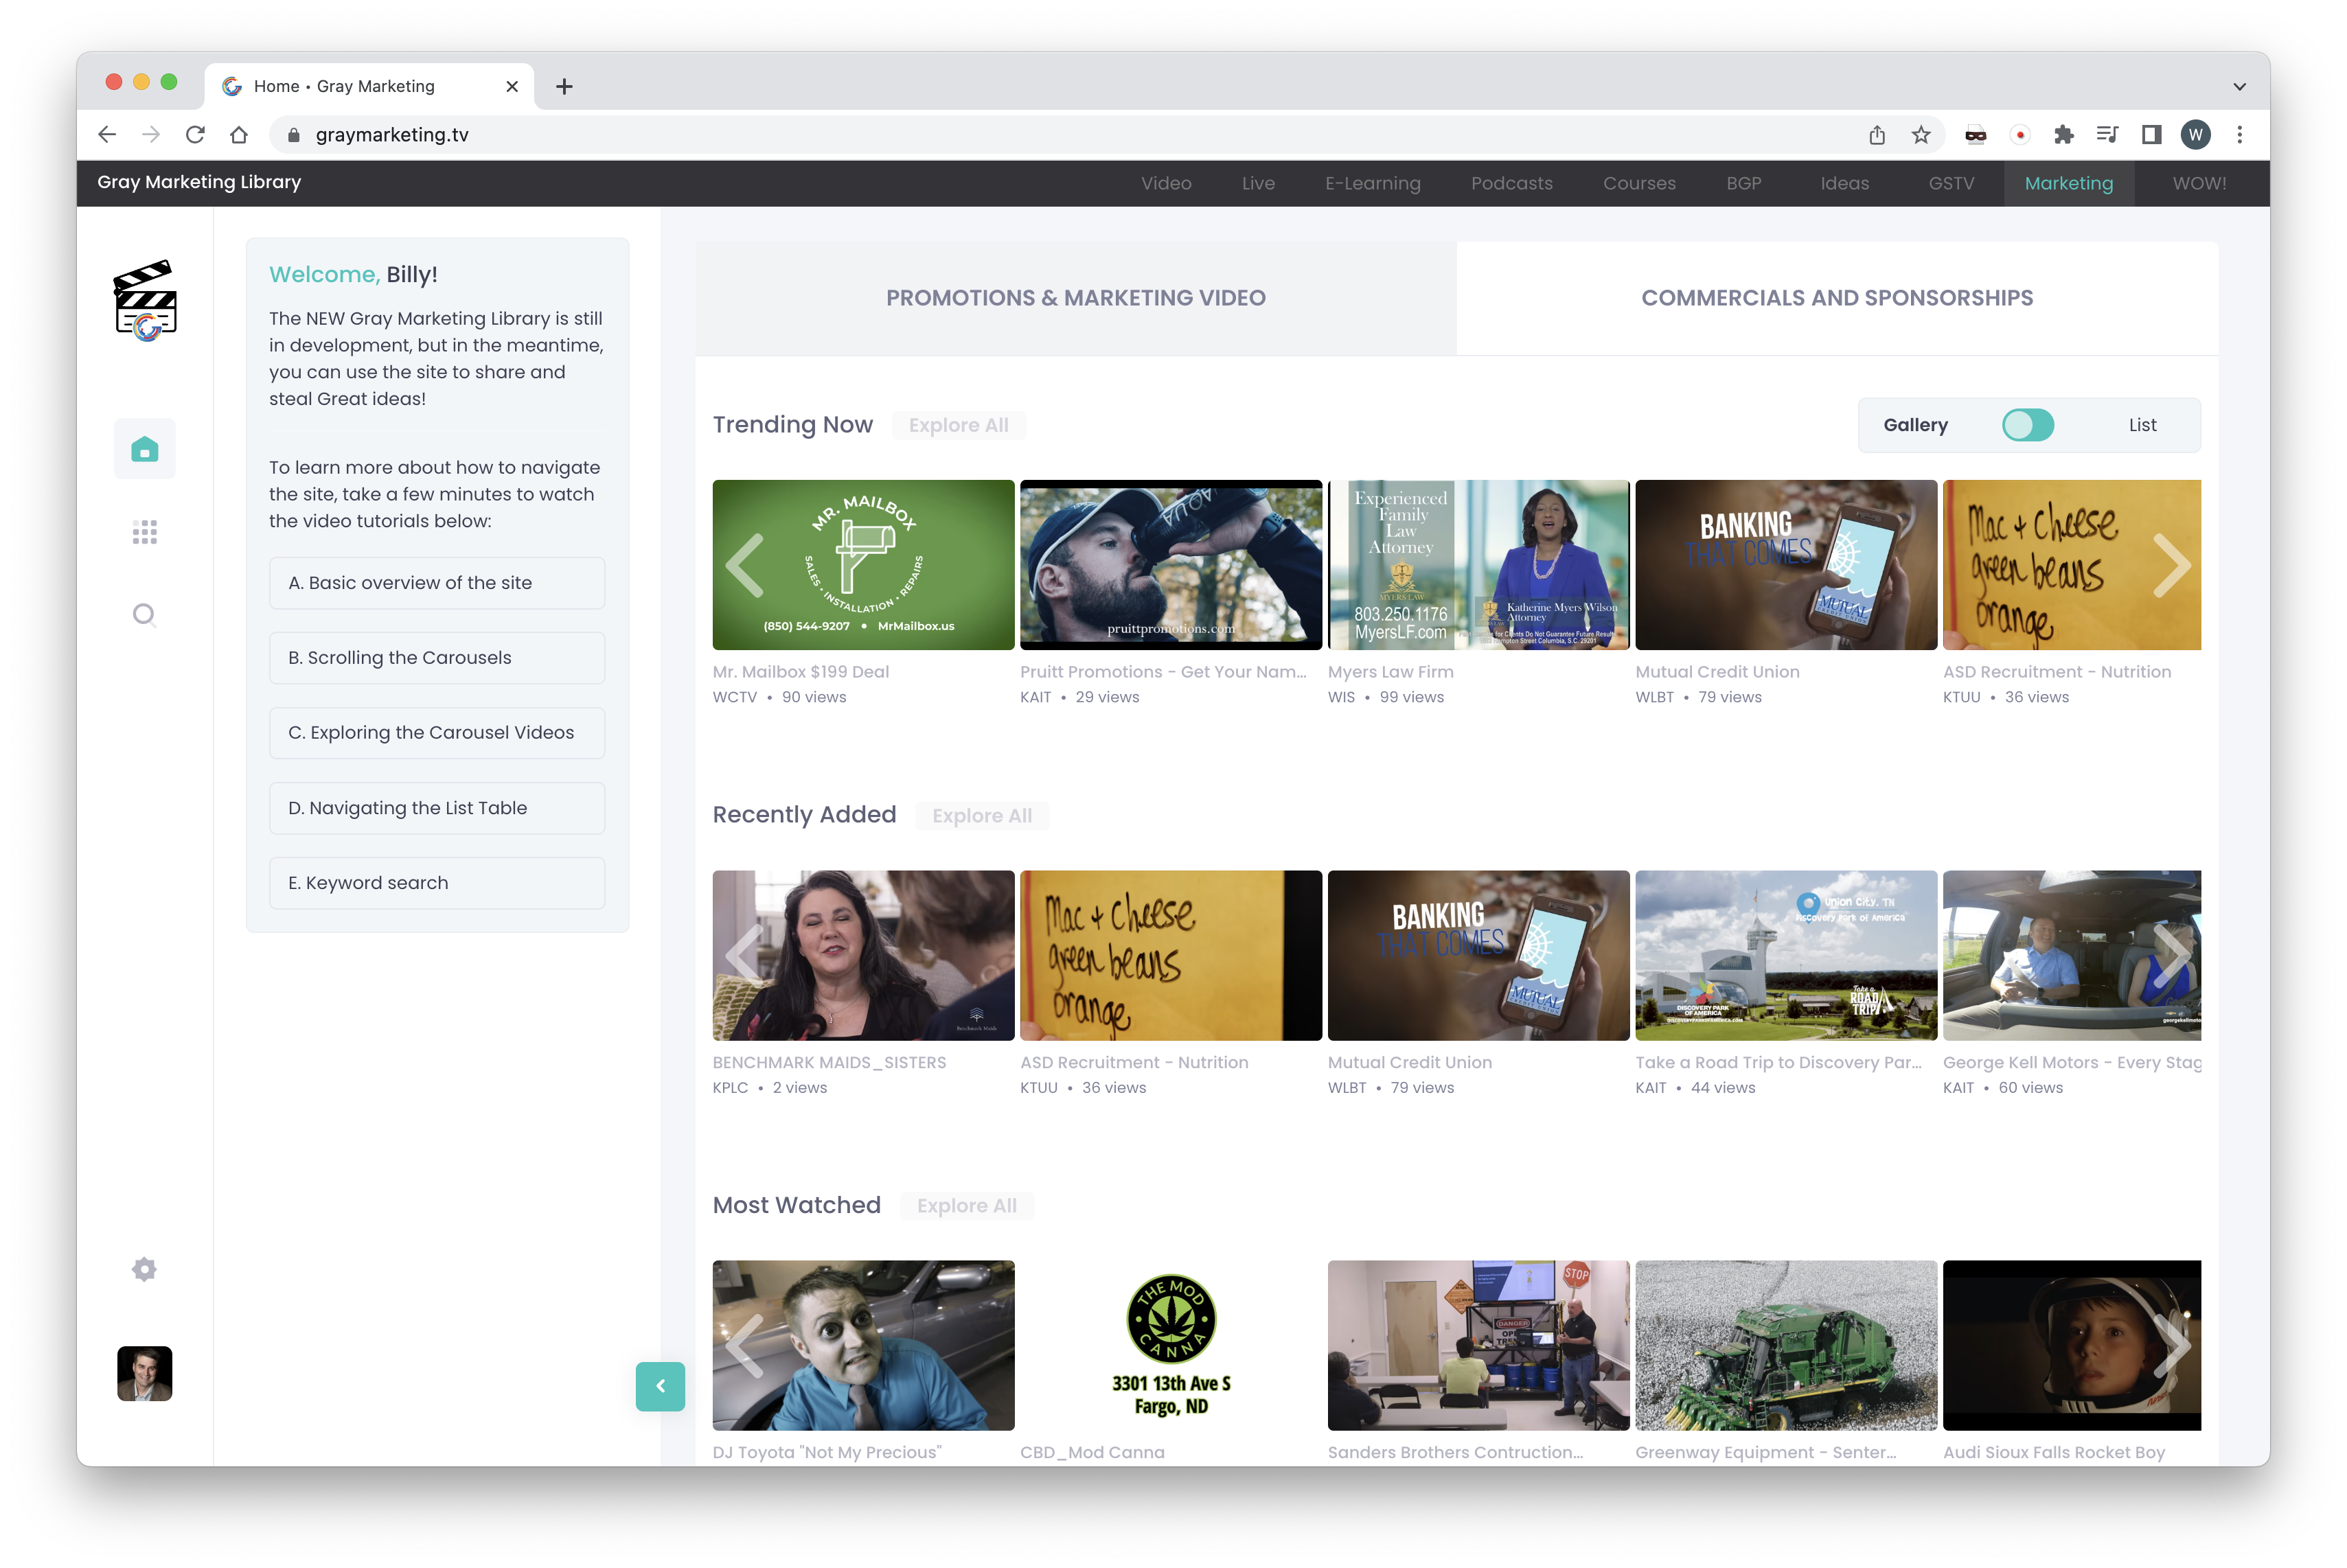Open the Sanders Brothers Contruction thumbnail
The width and height of the screenshot is (2347, 1568).
1478,1345
